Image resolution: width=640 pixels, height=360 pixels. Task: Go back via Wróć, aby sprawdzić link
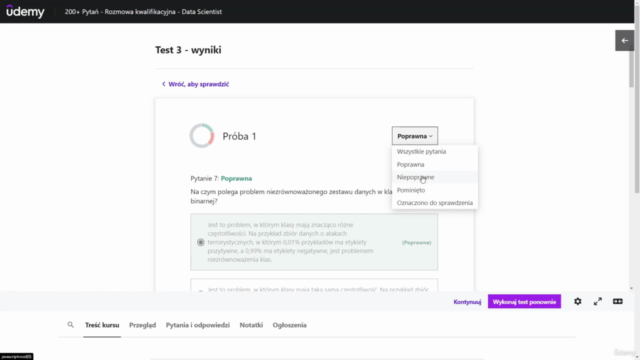pos(195,84)
